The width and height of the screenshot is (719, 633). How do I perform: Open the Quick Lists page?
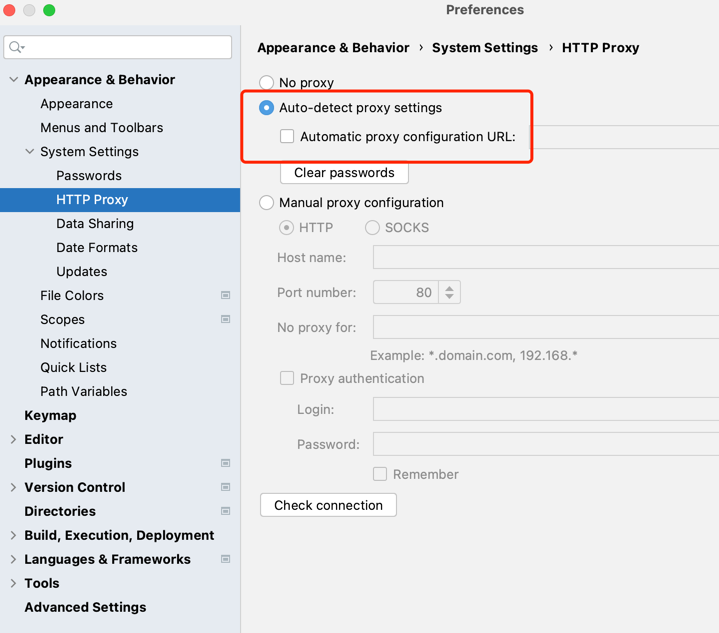pyautogui.click(x=73, y=367)
